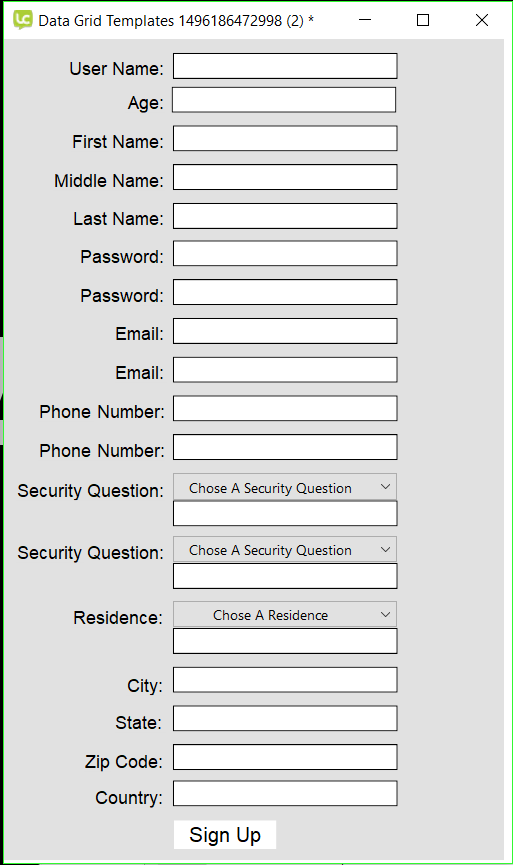Focus the Last Name input box
The height and width of the screenshot is (865, 513).
(x=285, y=216)
